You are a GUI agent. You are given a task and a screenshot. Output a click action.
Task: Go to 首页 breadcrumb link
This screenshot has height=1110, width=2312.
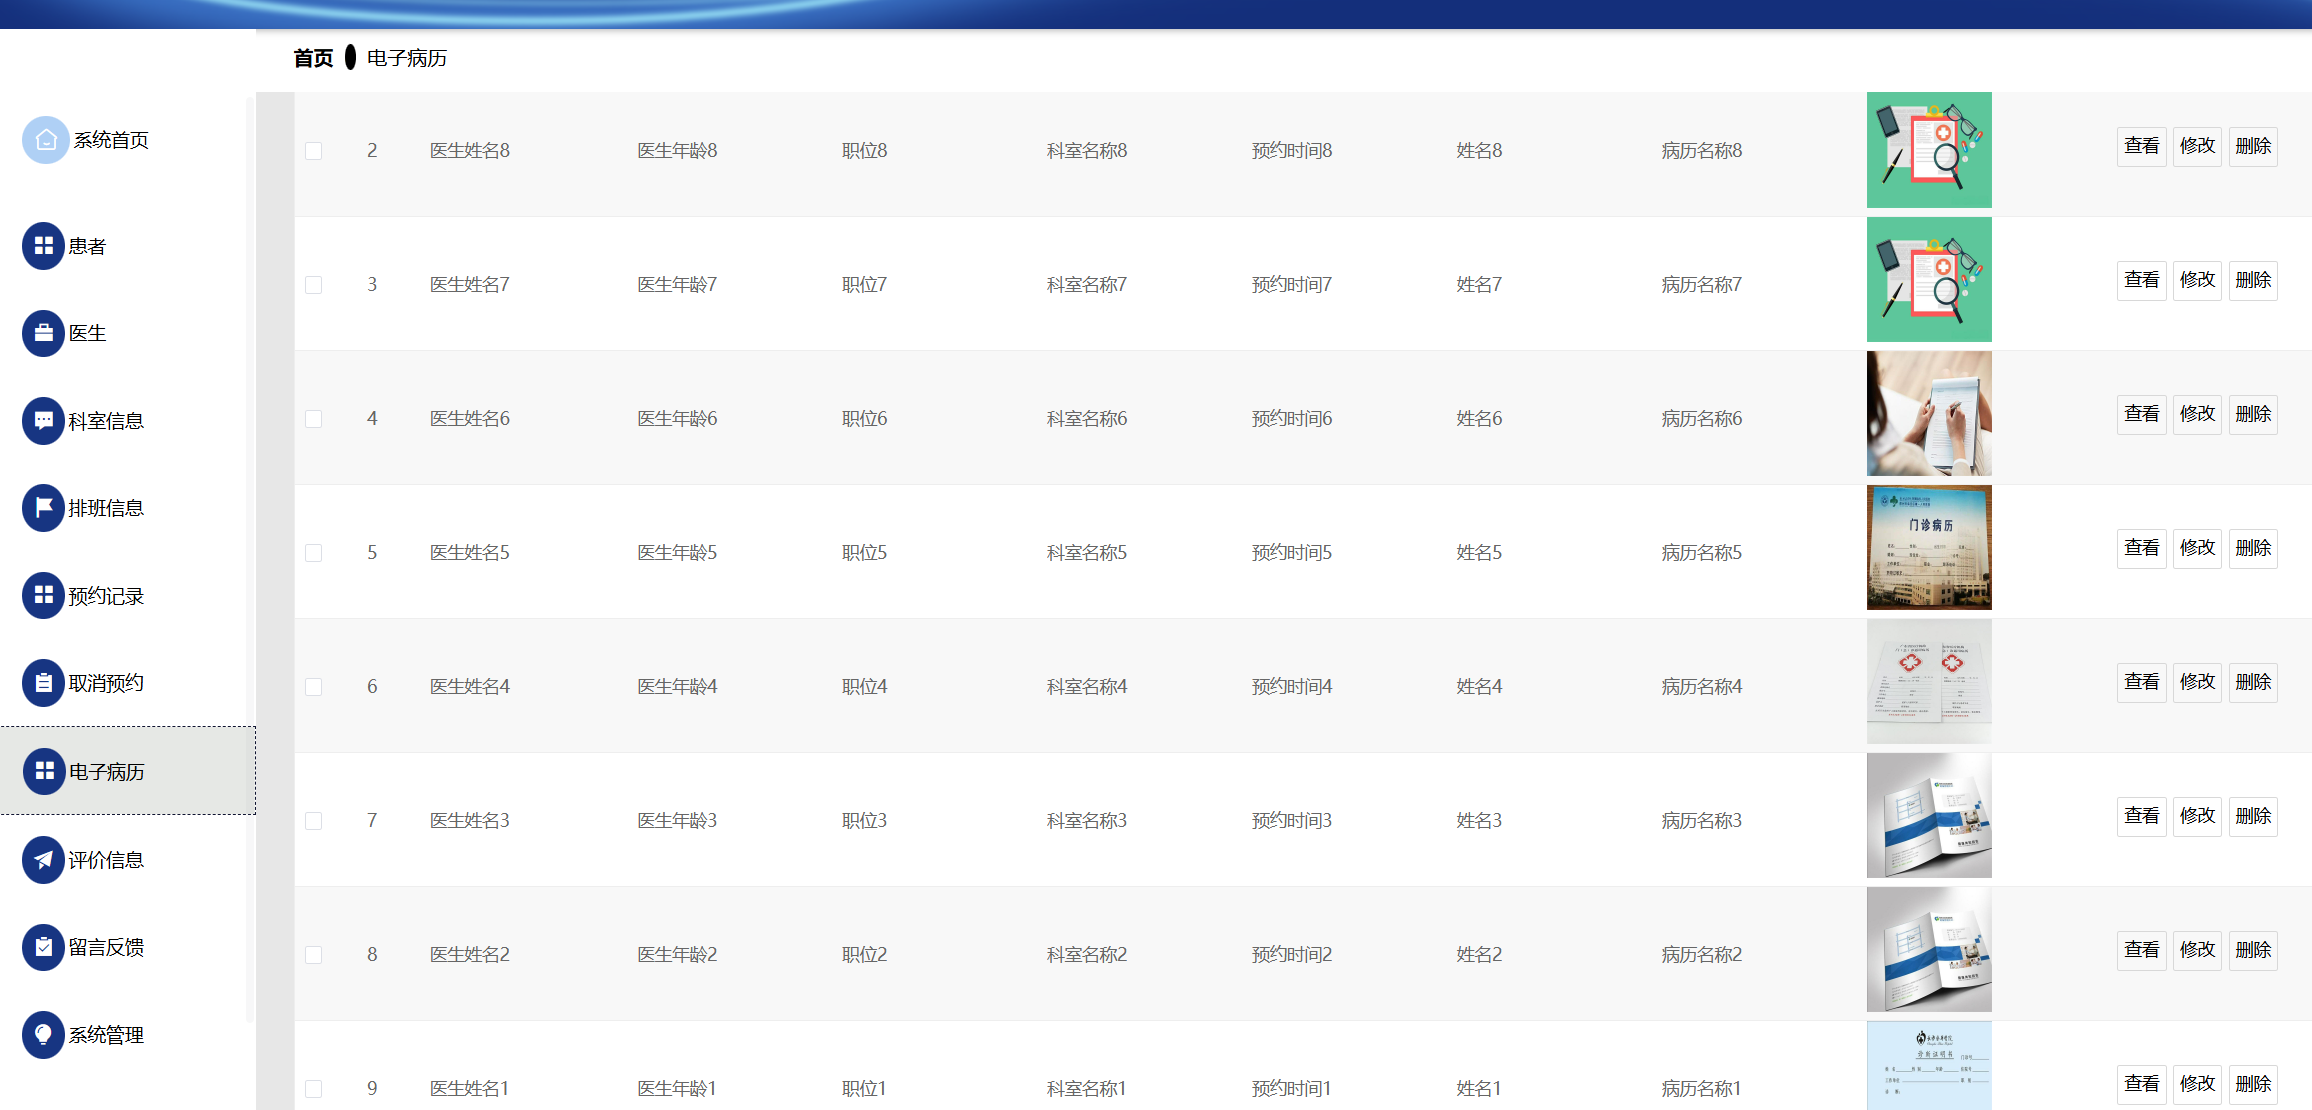coord(313,58)
